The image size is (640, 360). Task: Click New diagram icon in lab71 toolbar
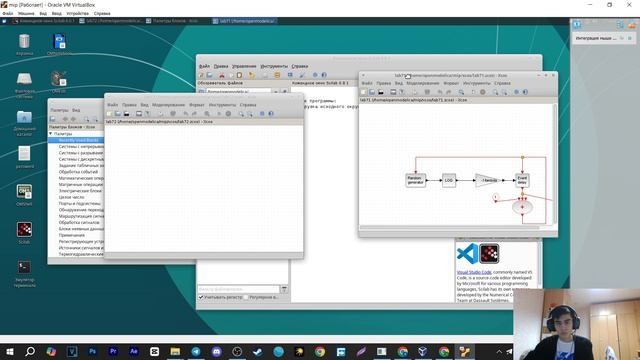click(x=363, y=92)
